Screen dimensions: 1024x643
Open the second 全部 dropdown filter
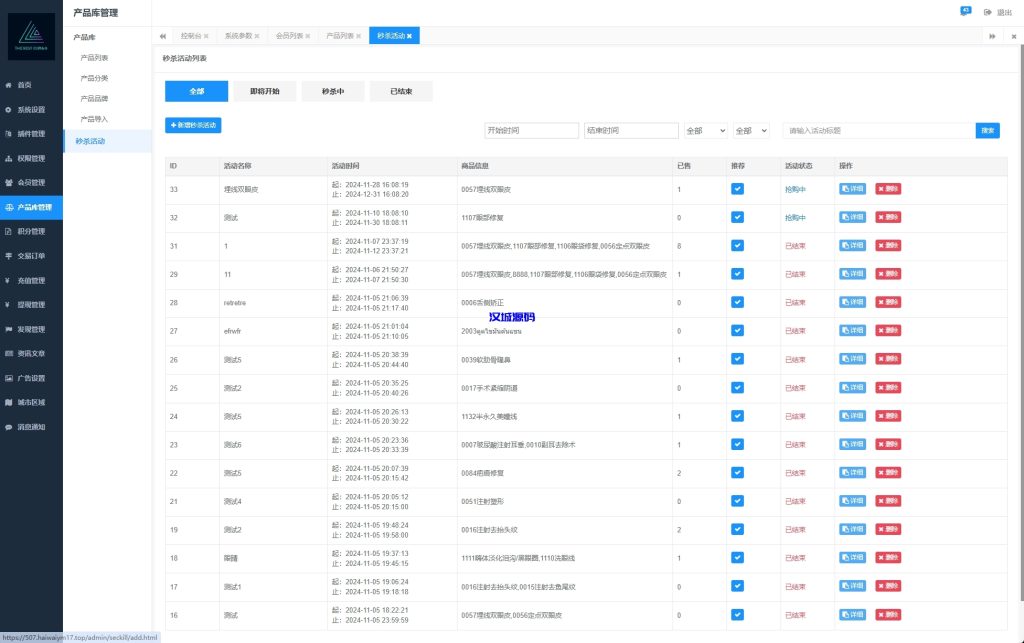coord(750,131)
